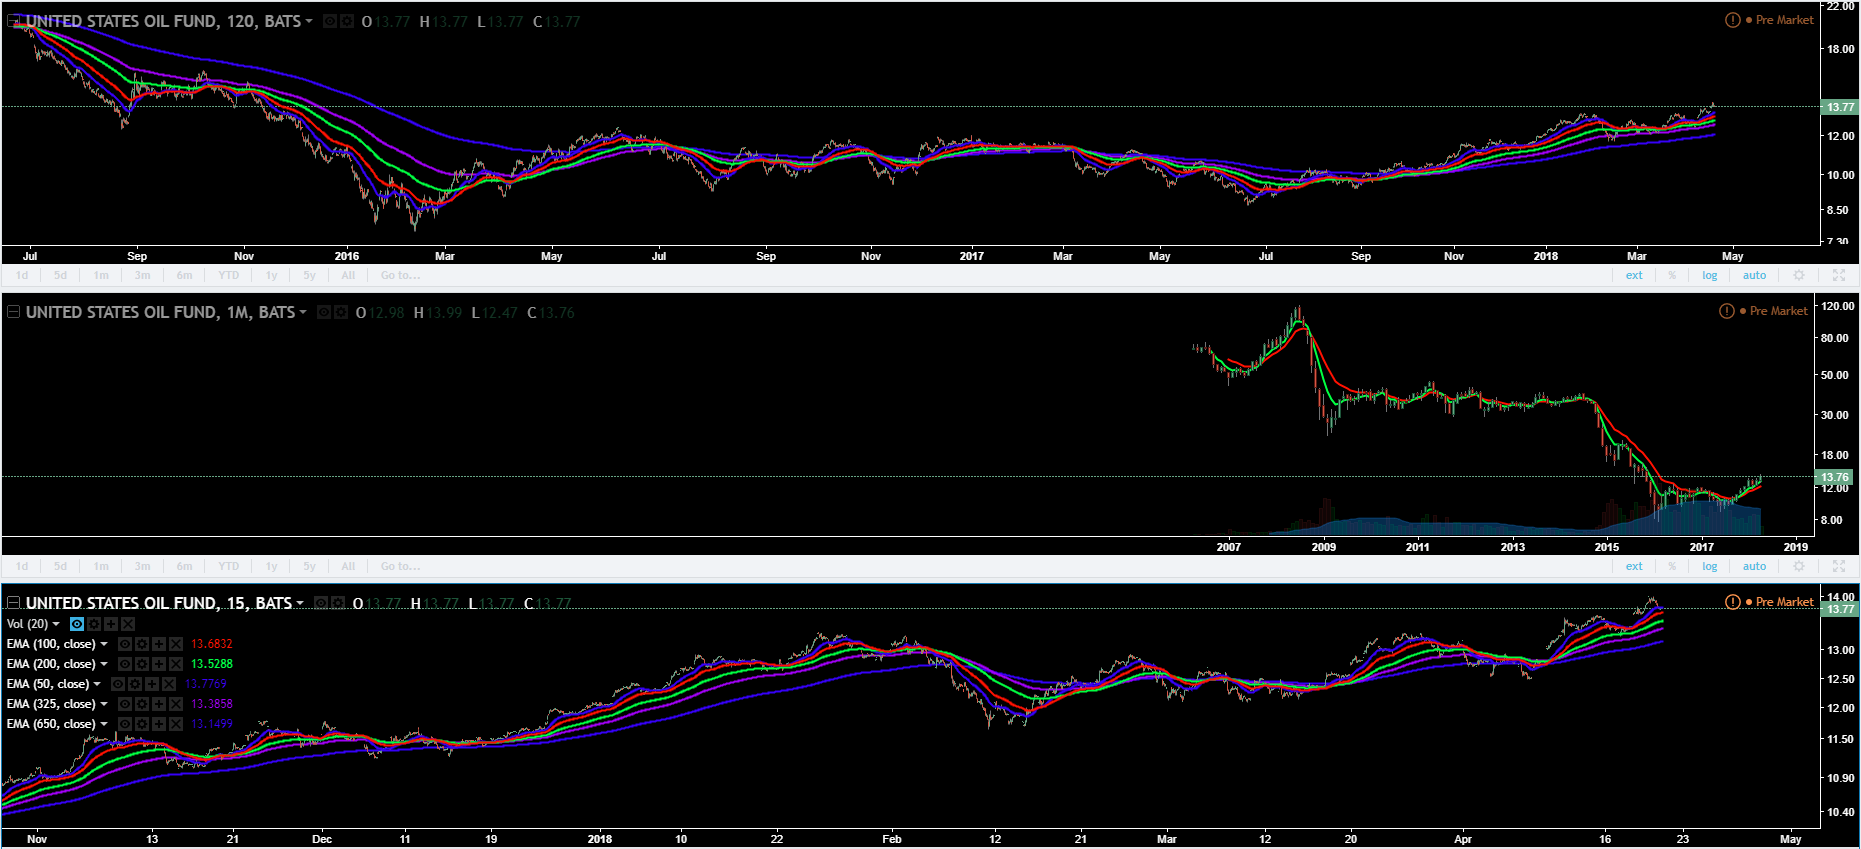This screenshot has height=849, width=1861.
Task: Collapse the 15 chart legend with the minus box
Action: point(14,603)
